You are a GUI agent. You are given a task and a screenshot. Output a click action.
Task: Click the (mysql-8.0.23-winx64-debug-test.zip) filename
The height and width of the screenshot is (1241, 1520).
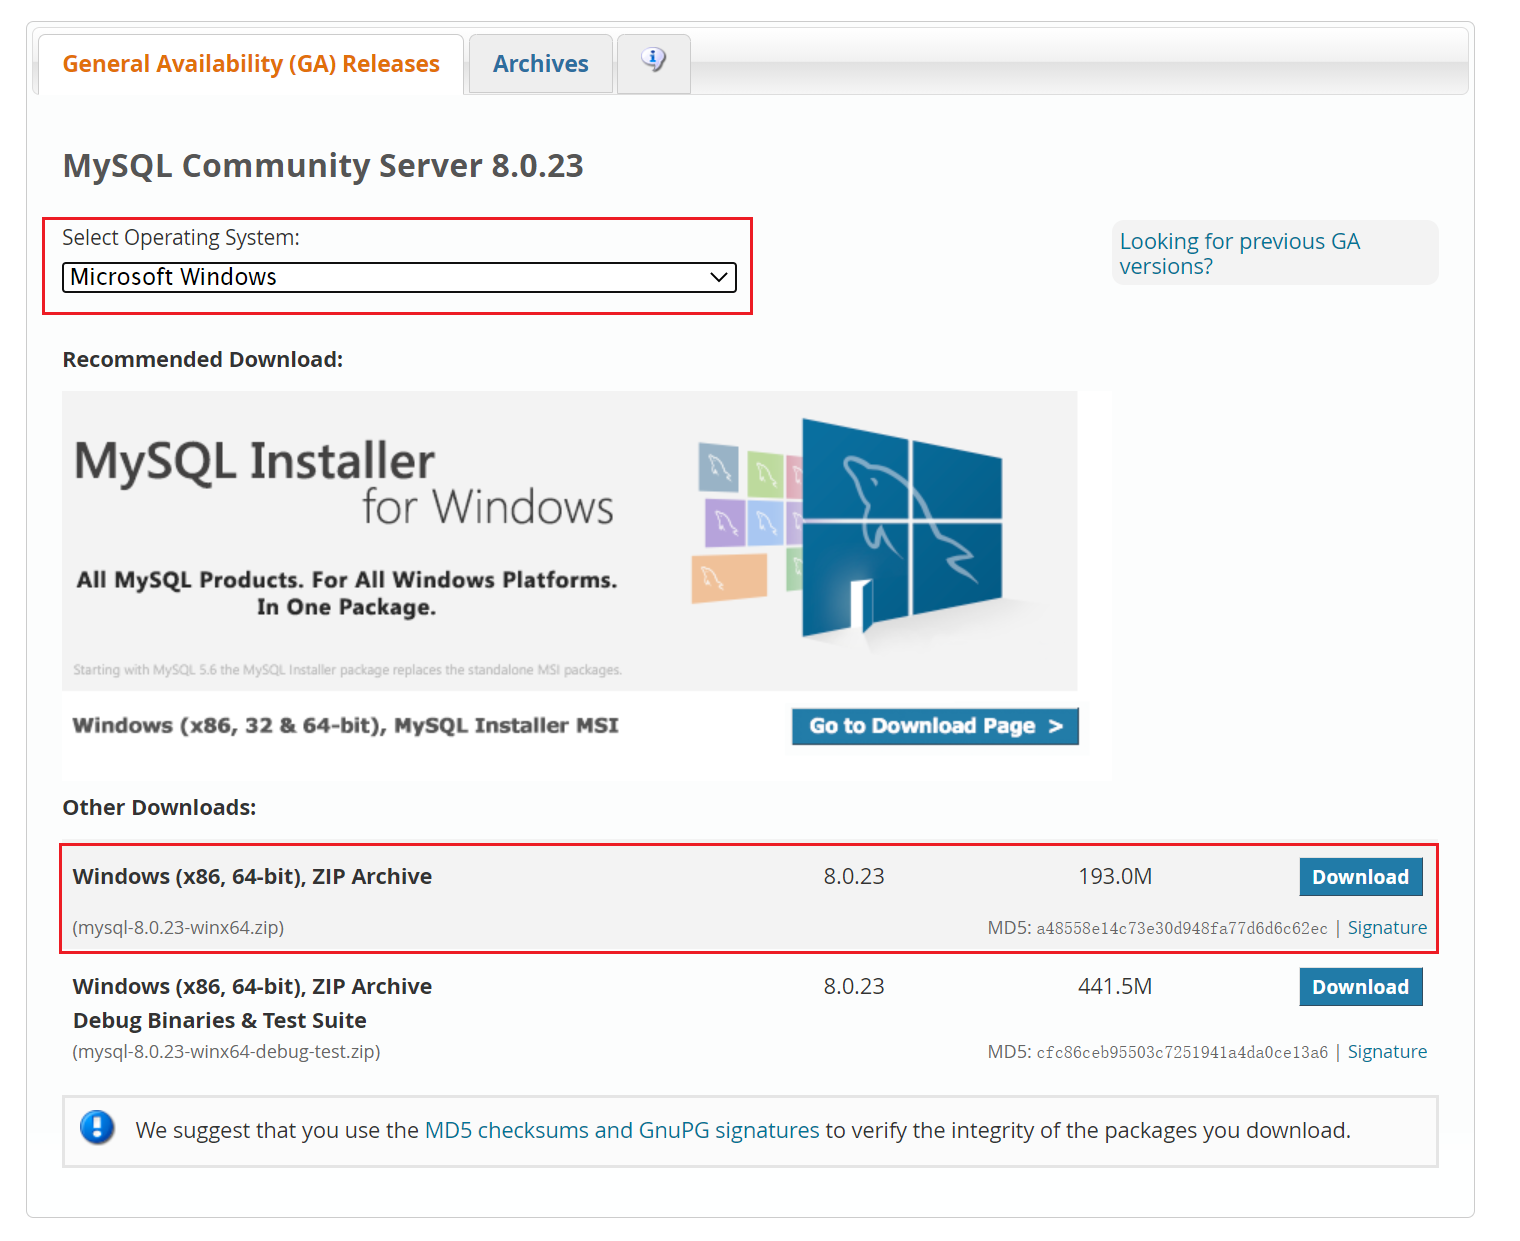pyautogui.click(x=226, y=1052)
